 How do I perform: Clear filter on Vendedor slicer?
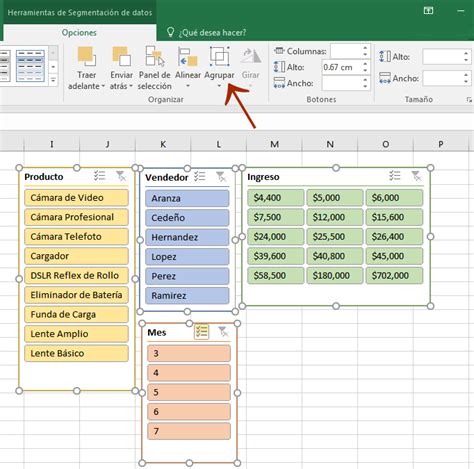[221, 176]
